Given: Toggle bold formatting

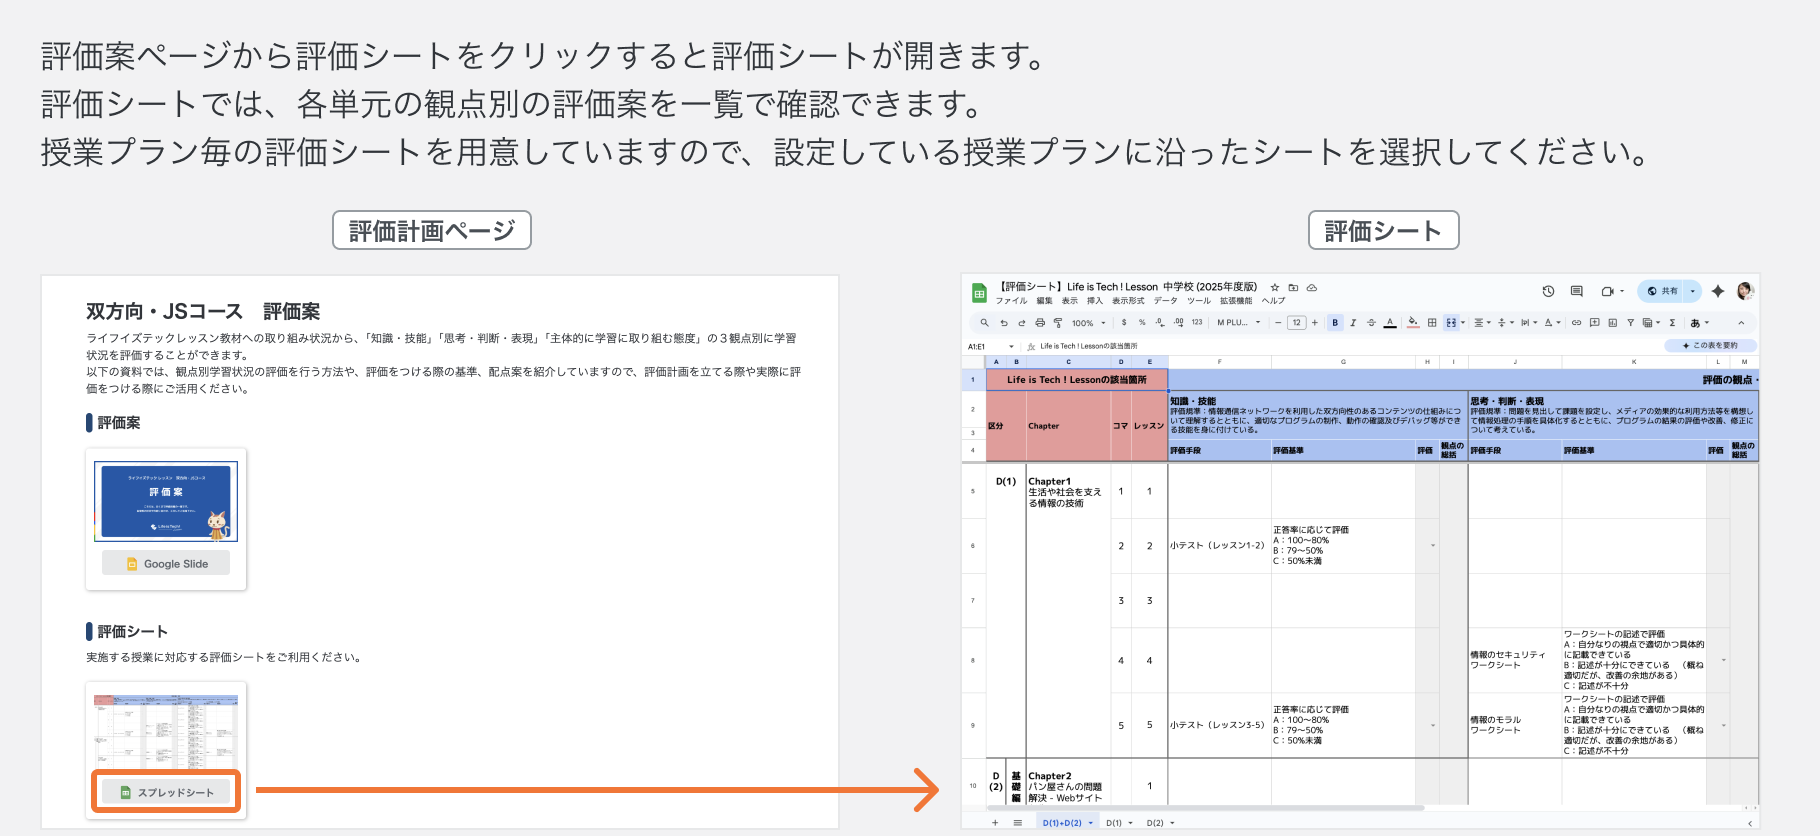Looking at the screenshot, I should pos(1335,322).
